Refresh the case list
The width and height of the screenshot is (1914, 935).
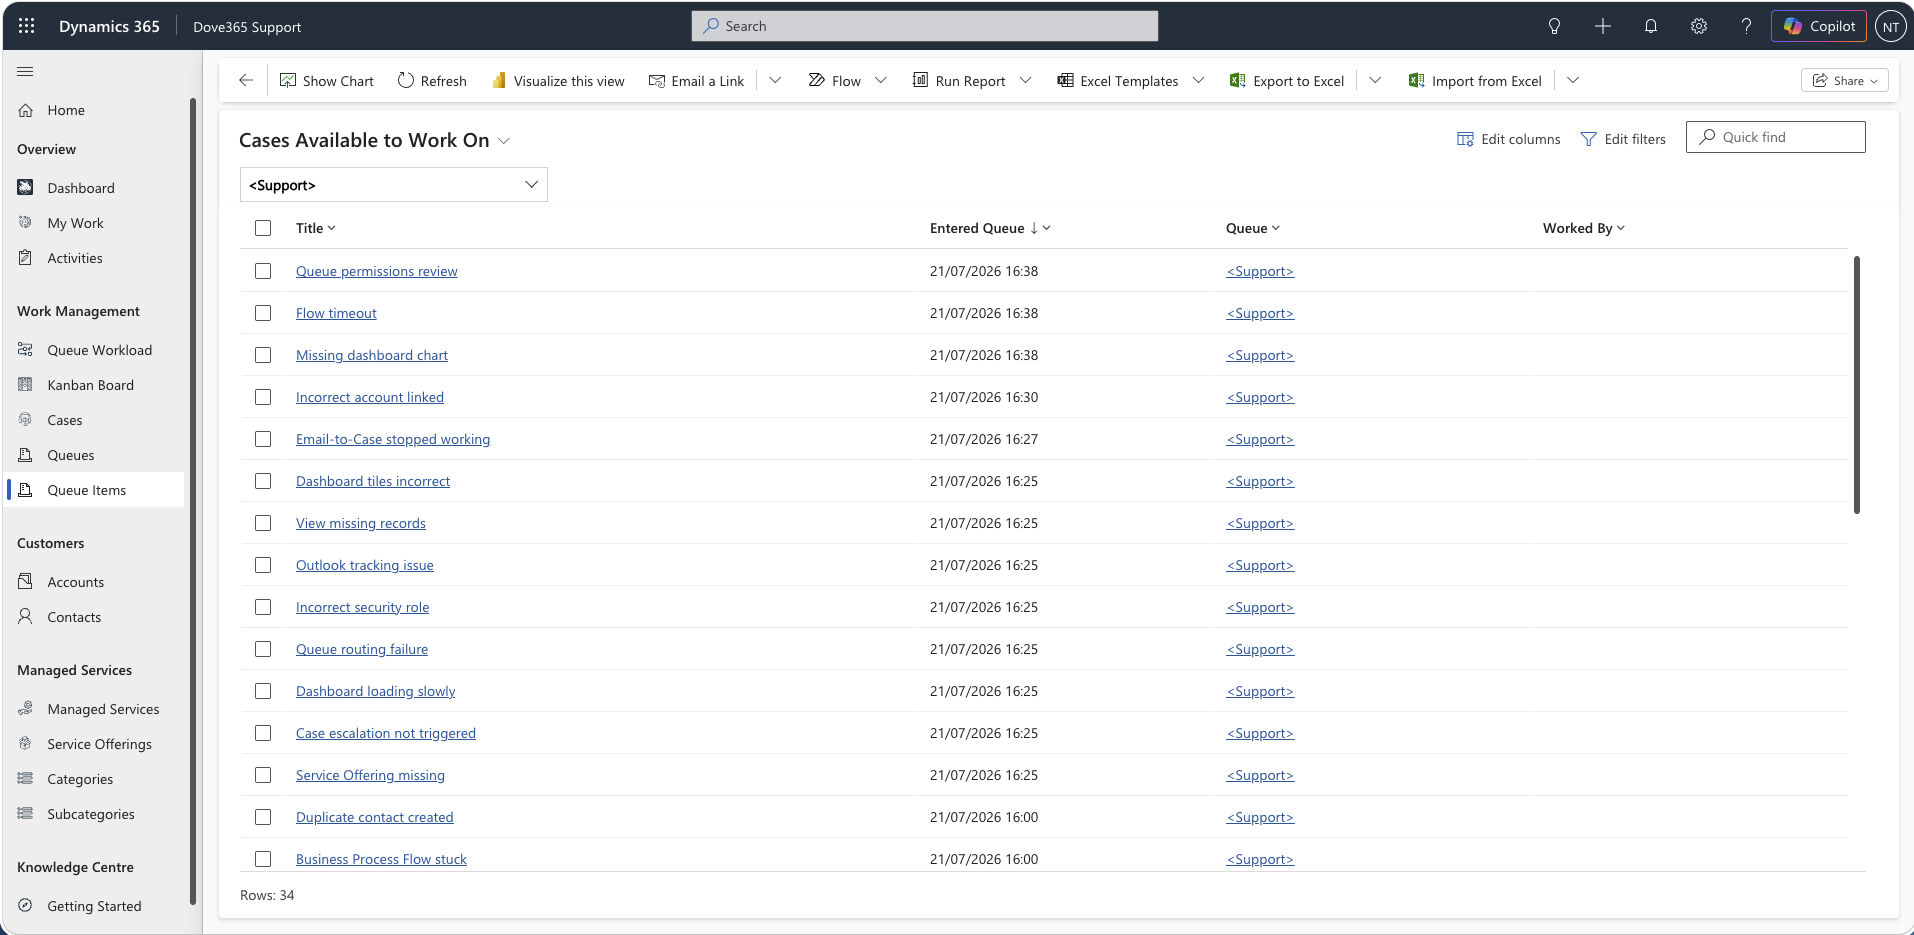click(432, 81)
